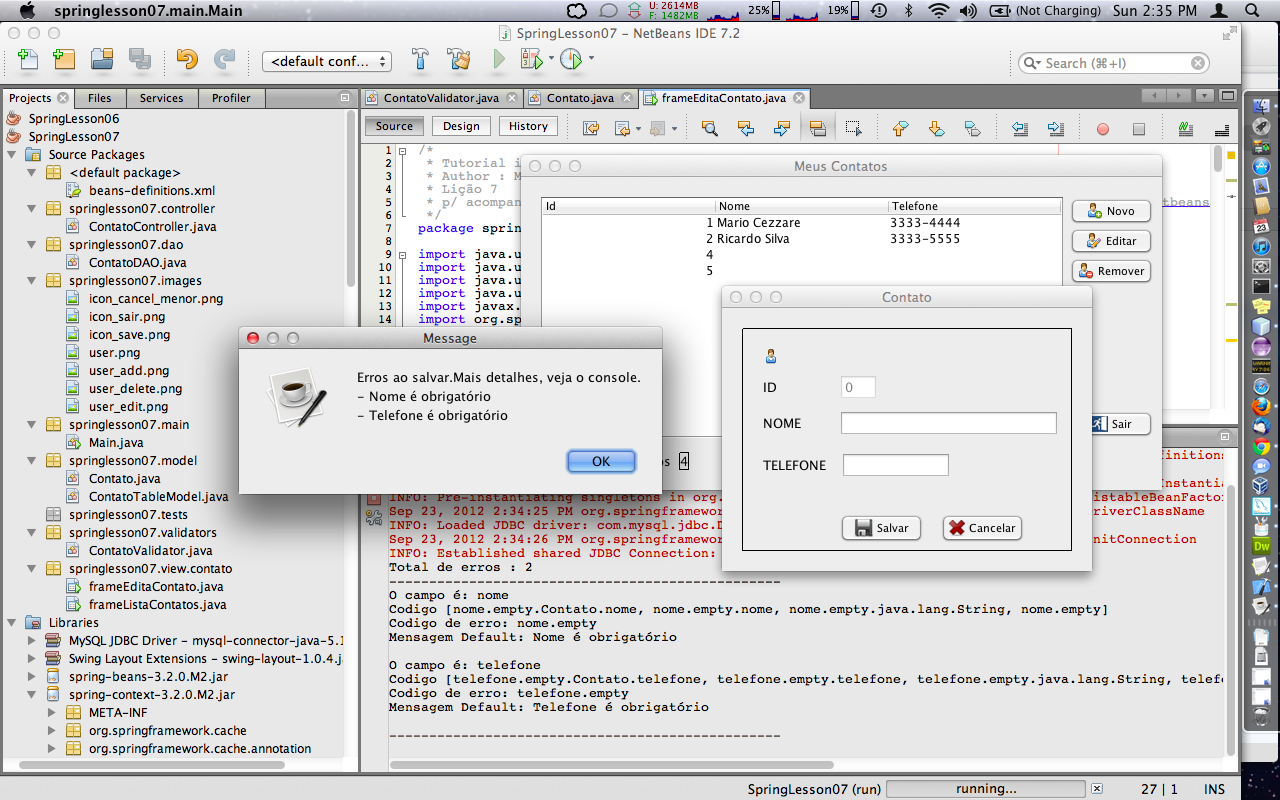The image size is (1280, 800).
Task: Click the Find Selection magnifier icon
Action: pyautogui.click(x=710, y=128)
